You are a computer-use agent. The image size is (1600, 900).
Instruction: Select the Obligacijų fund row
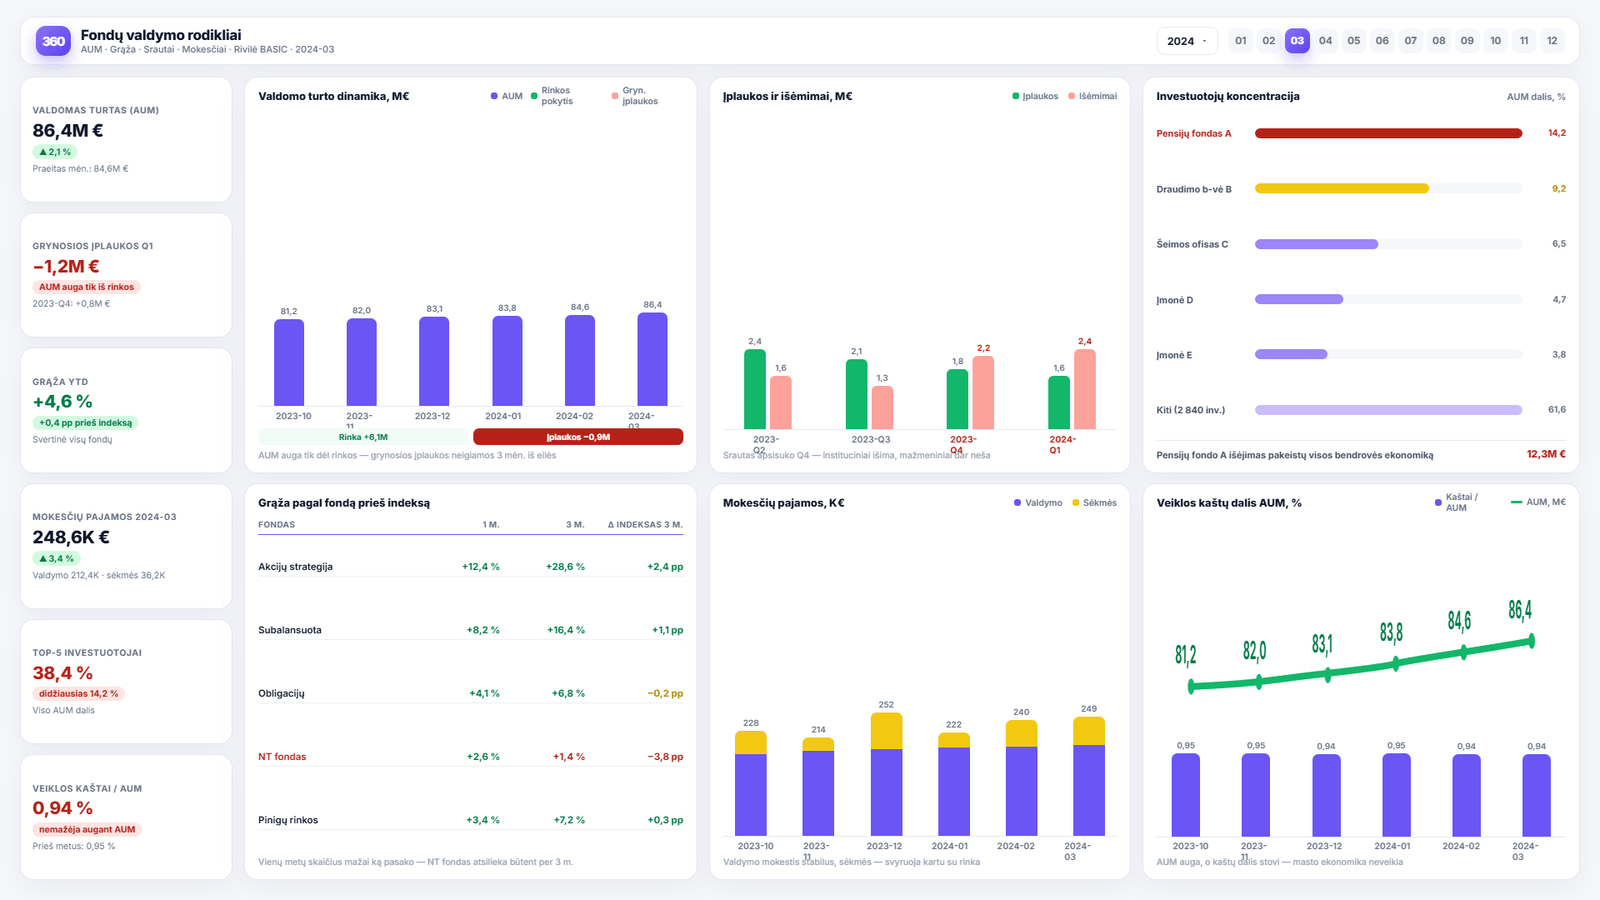click(470, 693)
